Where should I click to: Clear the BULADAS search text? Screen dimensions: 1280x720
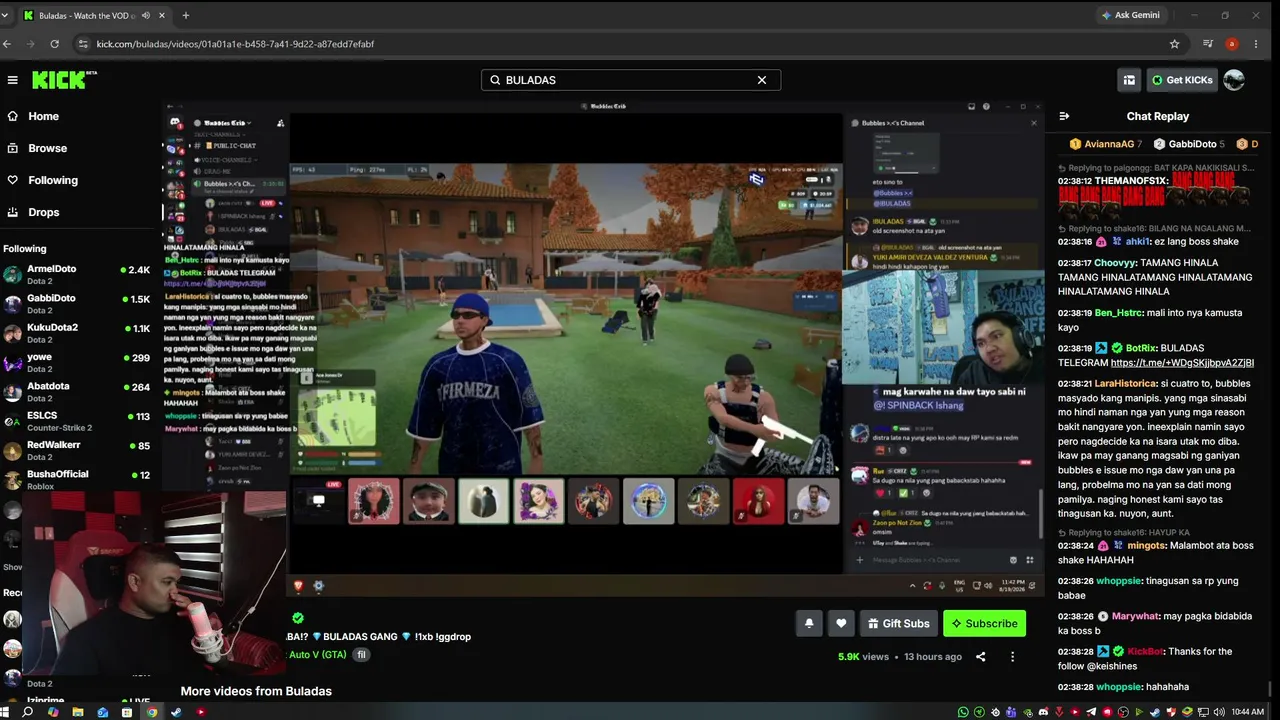(762, 80)
